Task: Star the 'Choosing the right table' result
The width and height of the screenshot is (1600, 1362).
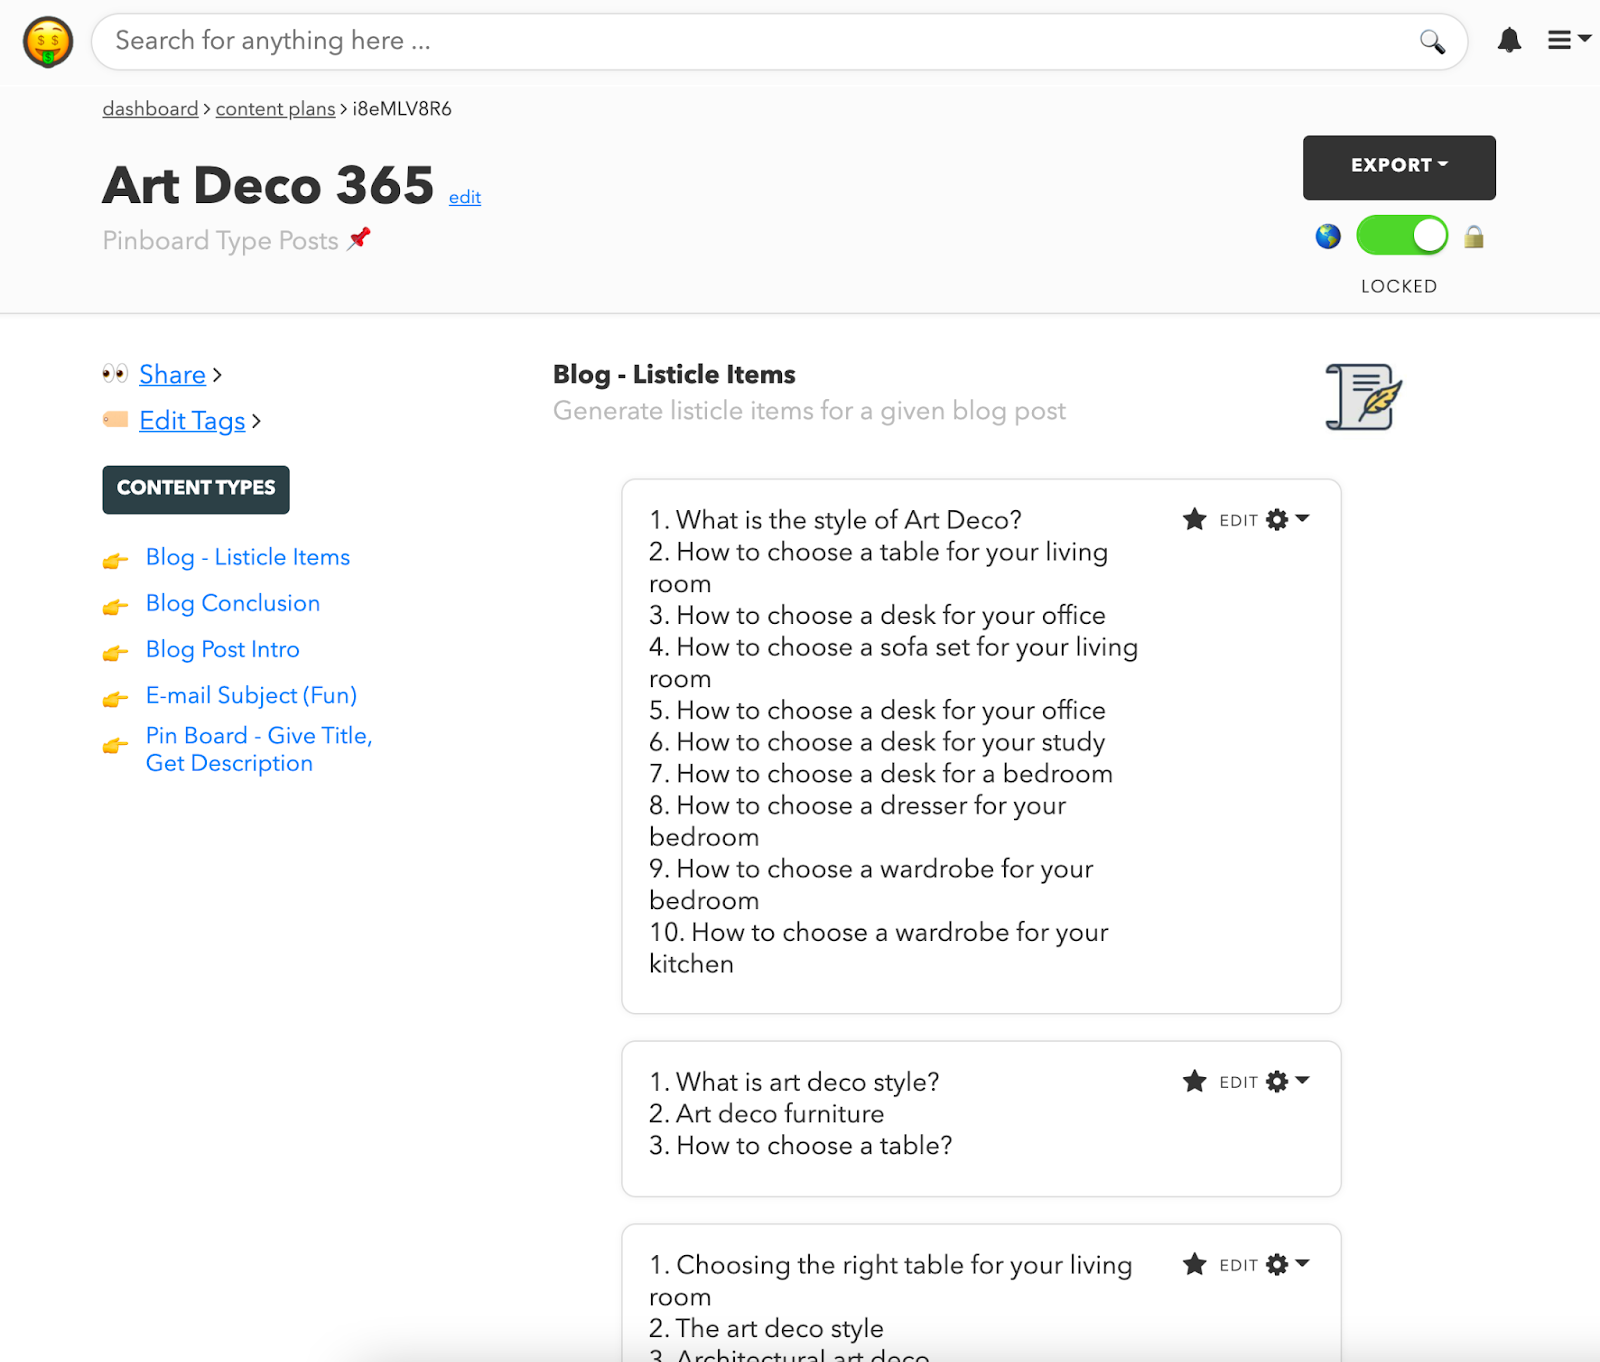Action: (x=1194, y=1264)
